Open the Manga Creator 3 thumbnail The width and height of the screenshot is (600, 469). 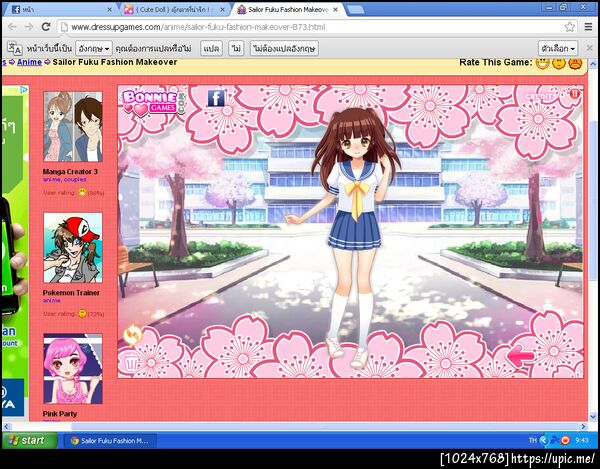[x=73, y=127]
